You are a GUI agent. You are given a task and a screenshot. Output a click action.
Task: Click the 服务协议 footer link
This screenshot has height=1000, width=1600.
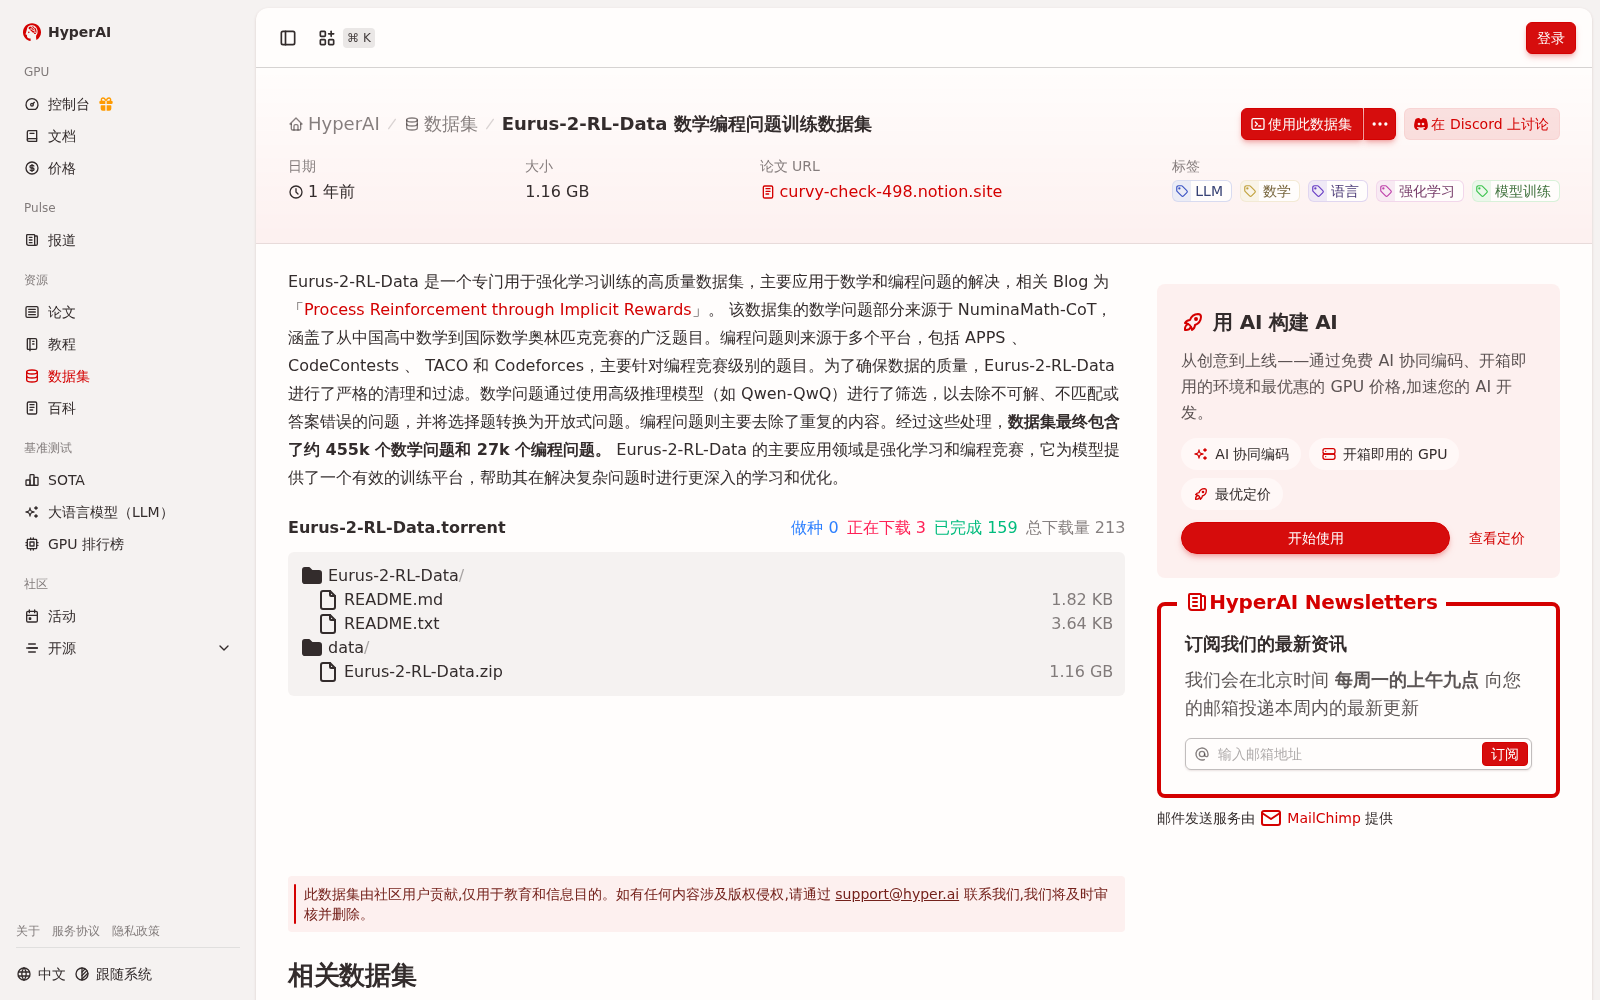point(76,931)
